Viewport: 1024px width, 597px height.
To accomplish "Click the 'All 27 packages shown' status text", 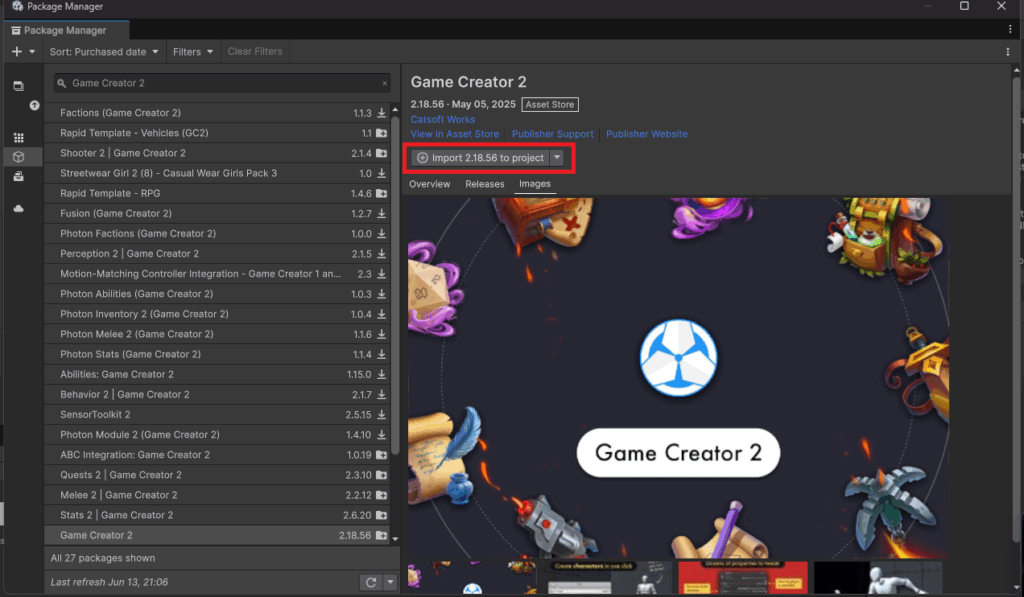I will click(x=103, y=558).
